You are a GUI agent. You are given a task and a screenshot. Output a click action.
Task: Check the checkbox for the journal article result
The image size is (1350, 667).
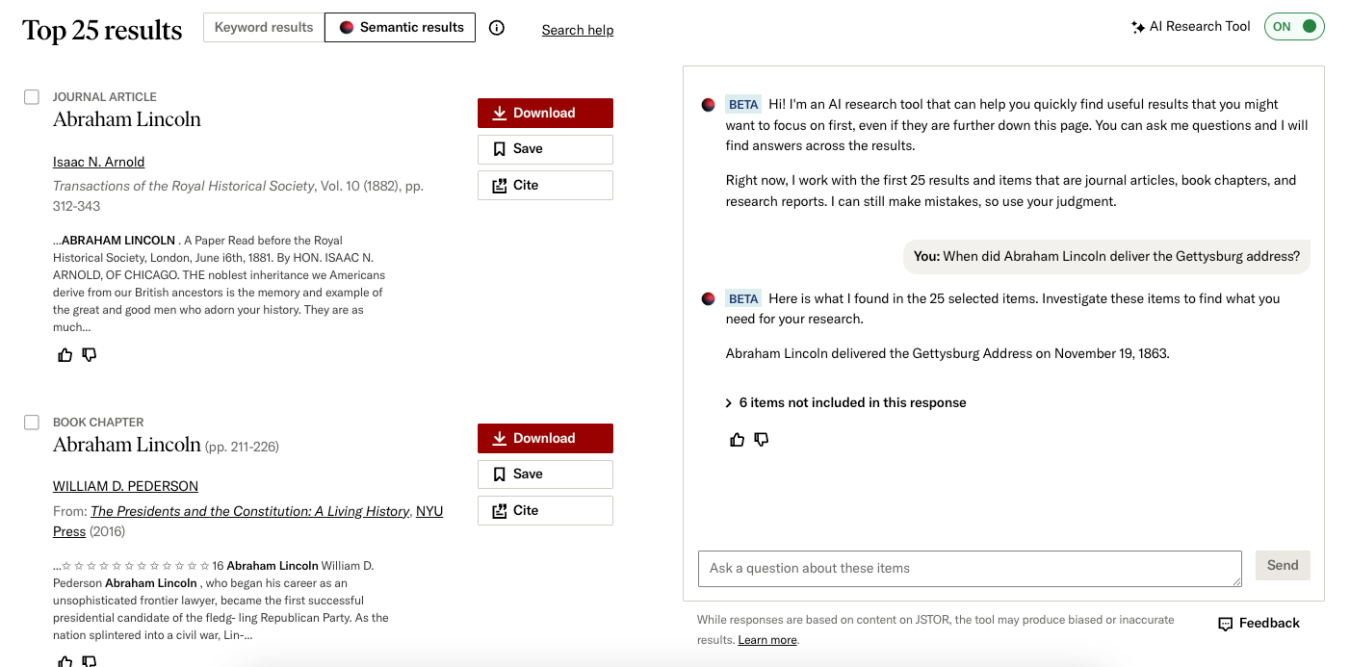31,96
